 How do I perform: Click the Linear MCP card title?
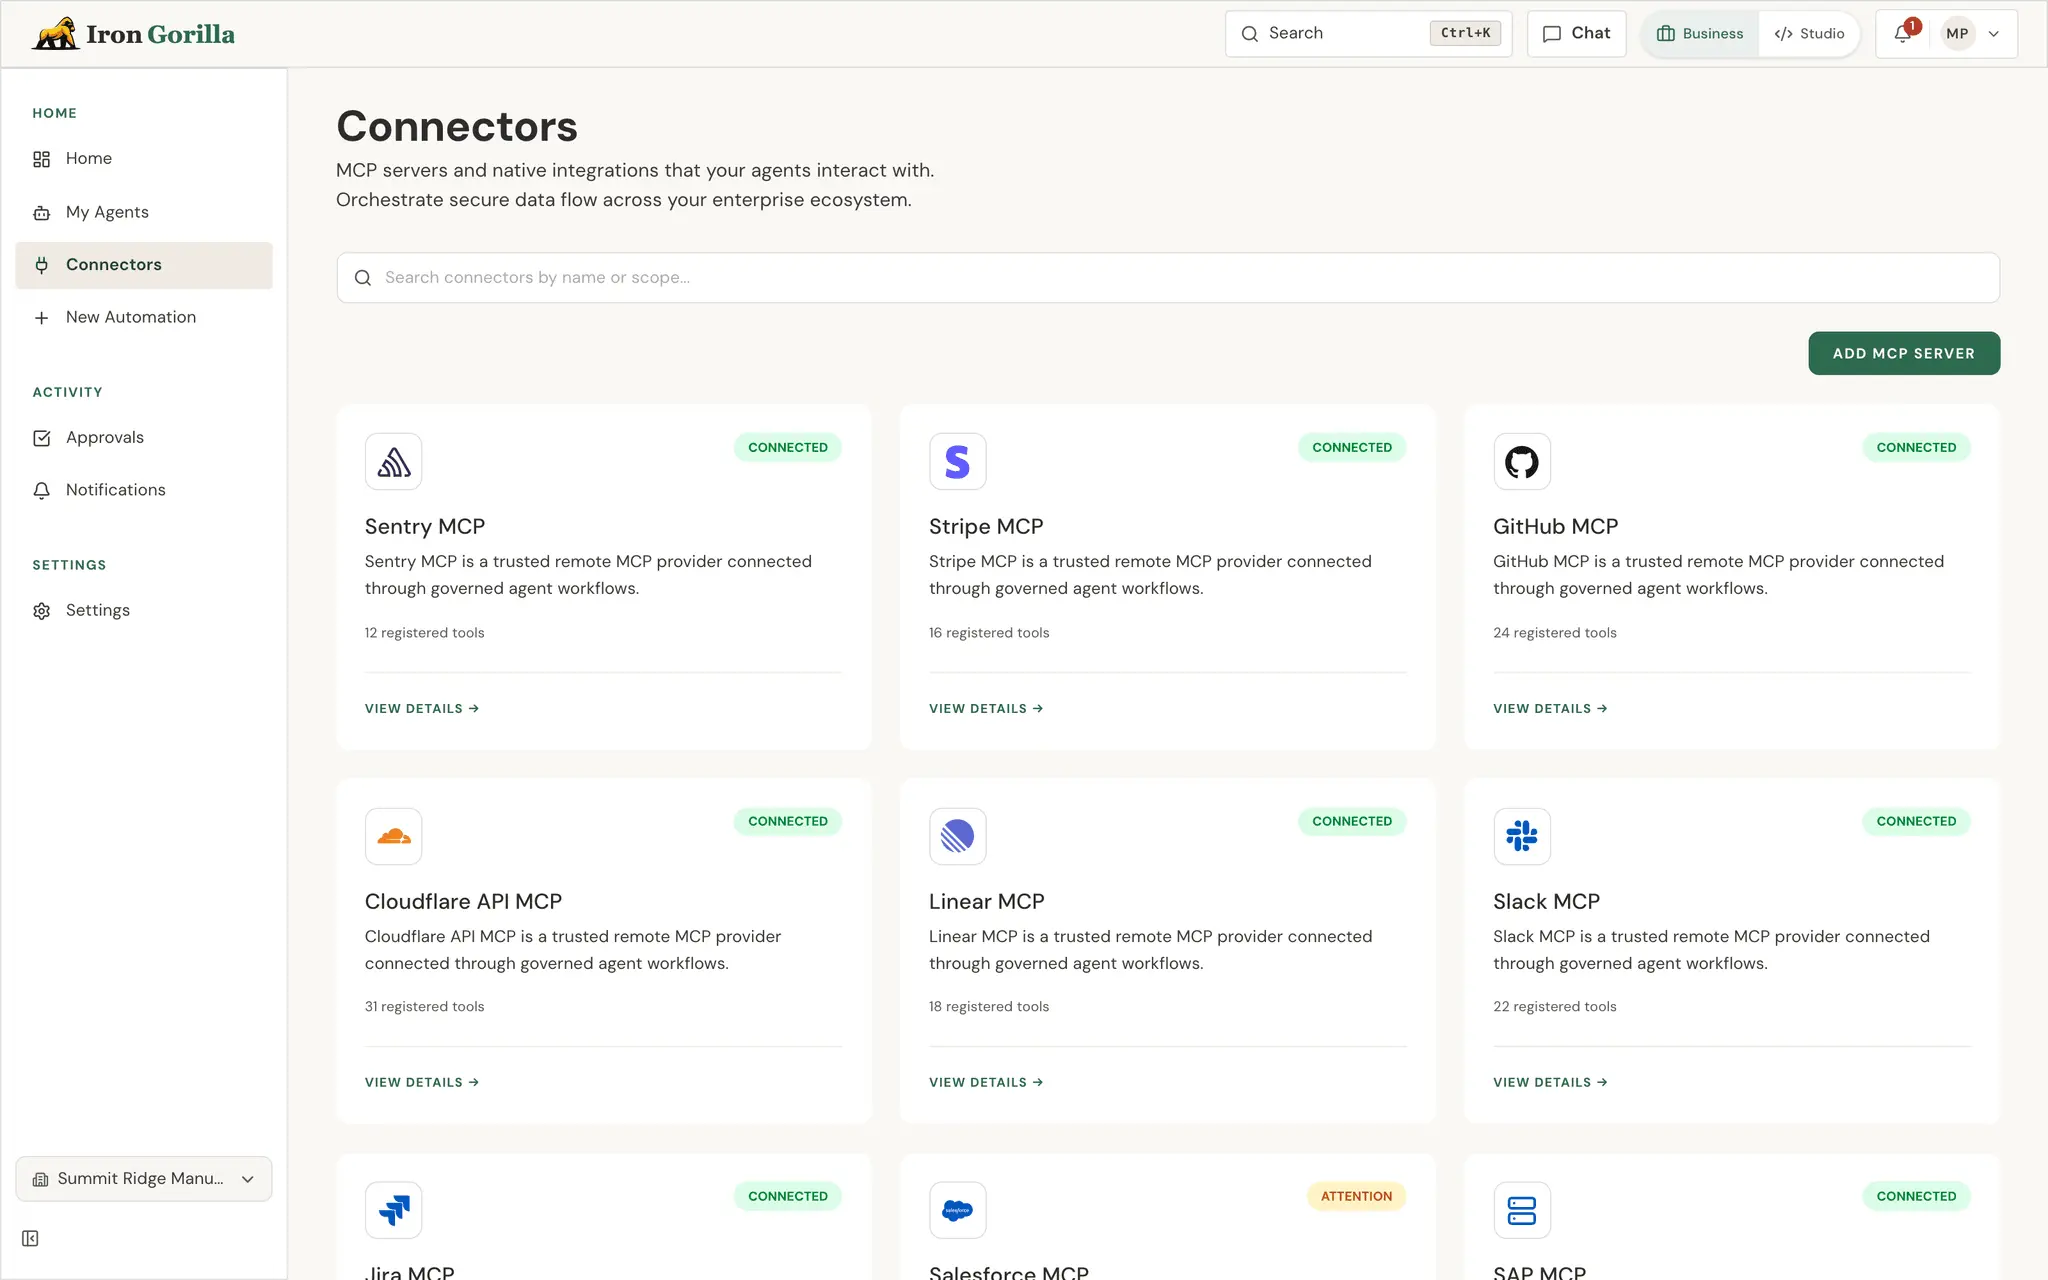(x=987, y=902)
